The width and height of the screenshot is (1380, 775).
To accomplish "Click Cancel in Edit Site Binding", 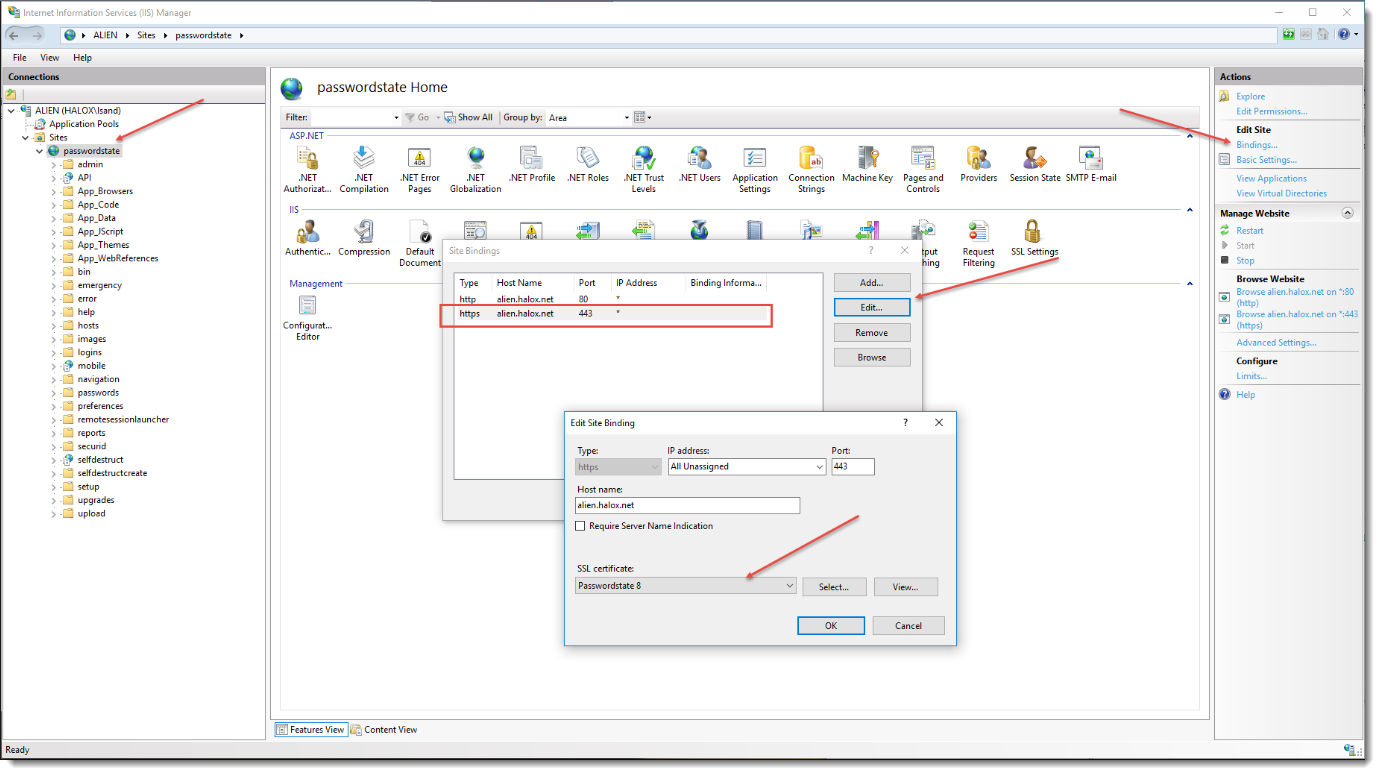I will point(908,625).
